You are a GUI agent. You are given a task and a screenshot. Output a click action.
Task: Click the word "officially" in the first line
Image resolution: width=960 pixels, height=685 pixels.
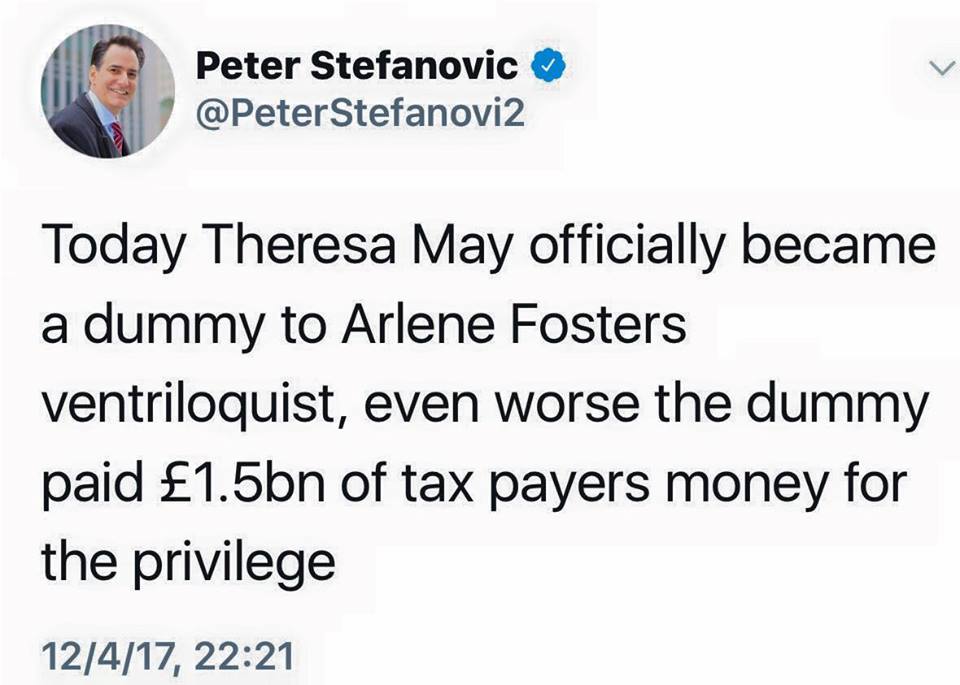click(x=628, y=246)
